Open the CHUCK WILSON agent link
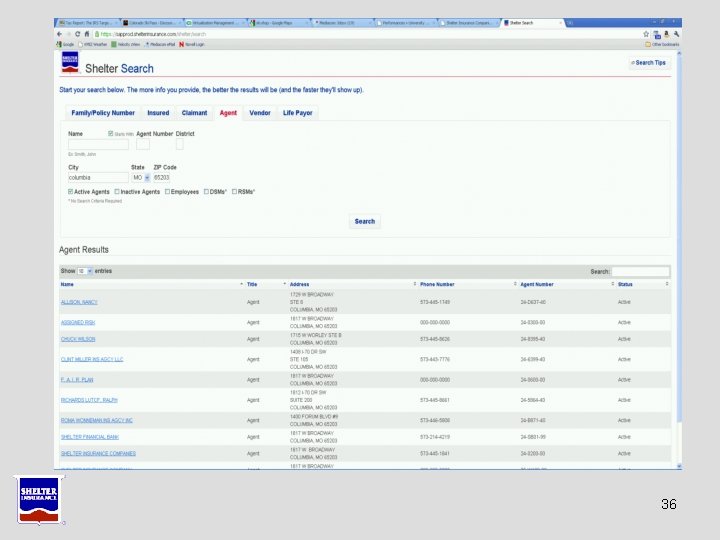Viewport: 720px width, 540px height. point(78,339)
